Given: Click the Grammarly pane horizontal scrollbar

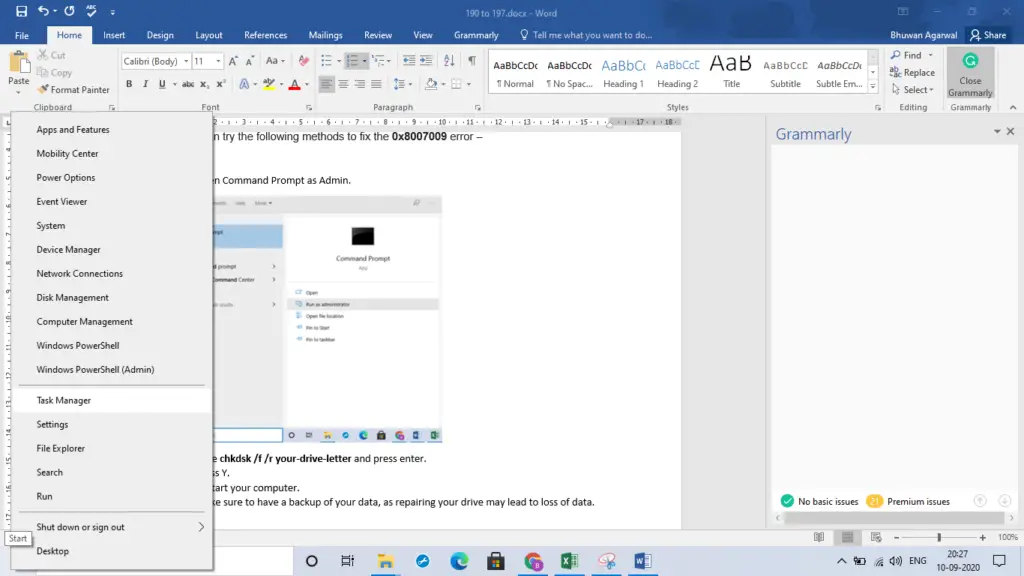Looking at the screenshot, I should [894, 518].
